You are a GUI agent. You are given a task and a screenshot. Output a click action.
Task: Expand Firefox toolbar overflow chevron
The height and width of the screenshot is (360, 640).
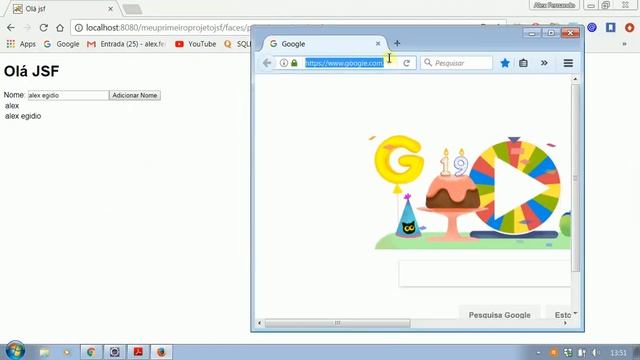pyautogui.click(x=544, y=63)
